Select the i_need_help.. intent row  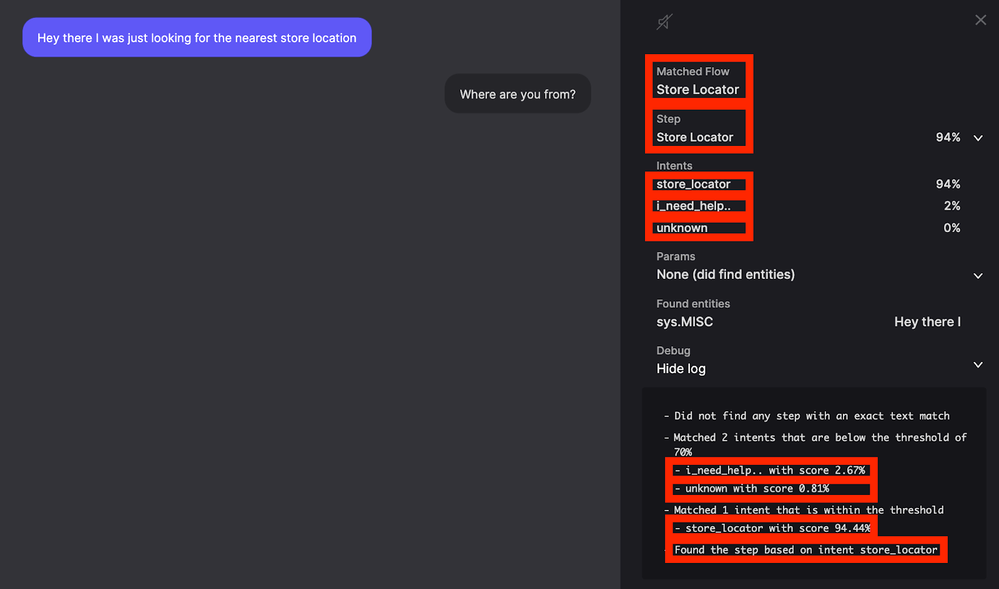point(808,206)
